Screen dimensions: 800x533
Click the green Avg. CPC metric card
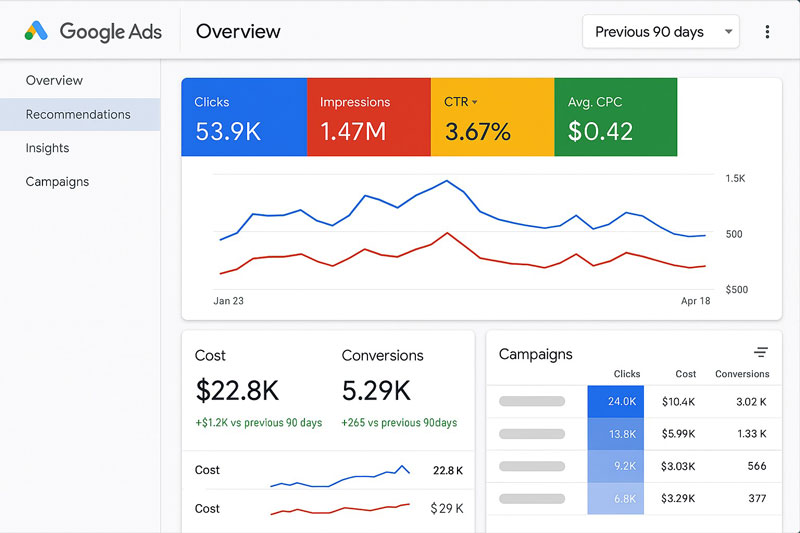click(615, 118)
